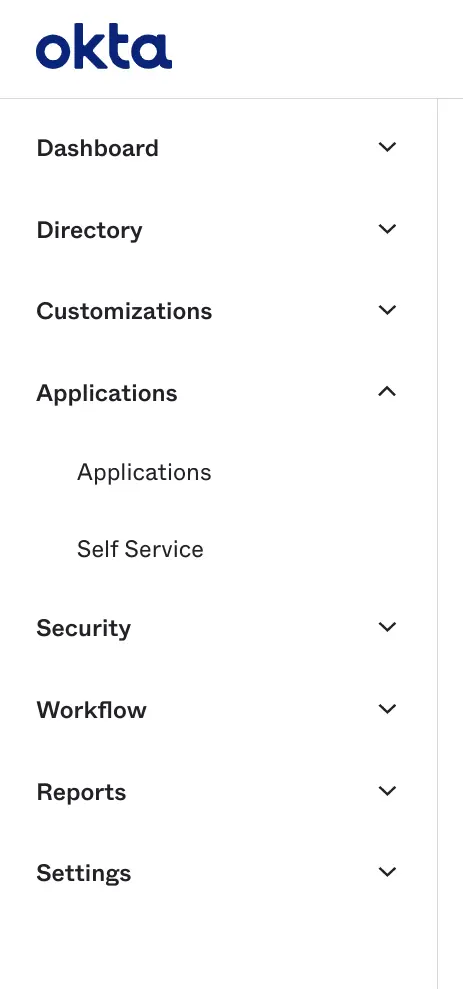Expand the Customizations chevron arrow
This screenshot has width=463, height=989.
[x=387, y=310]
